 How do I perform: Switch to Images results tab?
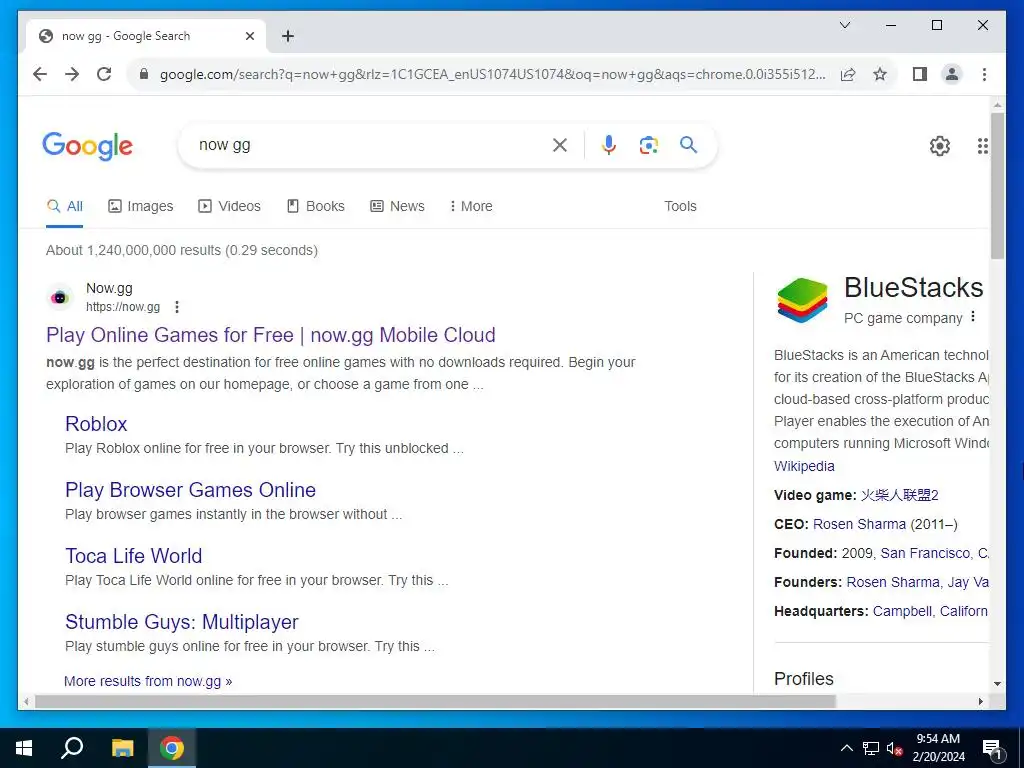coord(140,206)
